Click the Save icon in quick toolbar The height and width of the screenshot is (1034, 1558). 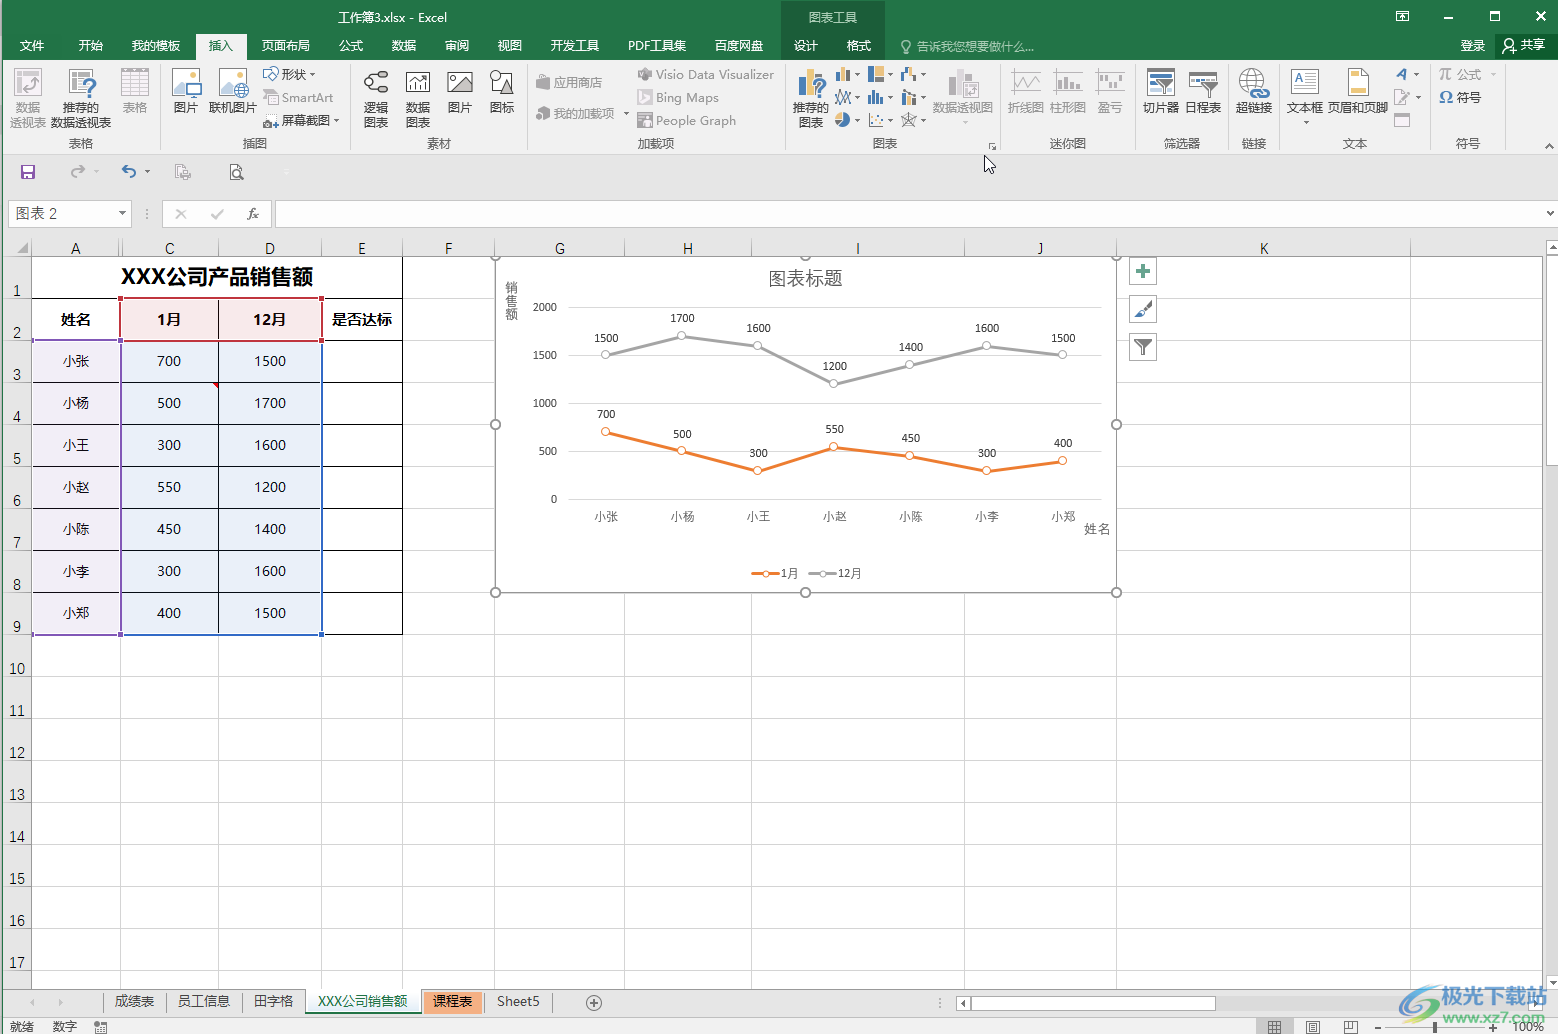tap(28, 172)
